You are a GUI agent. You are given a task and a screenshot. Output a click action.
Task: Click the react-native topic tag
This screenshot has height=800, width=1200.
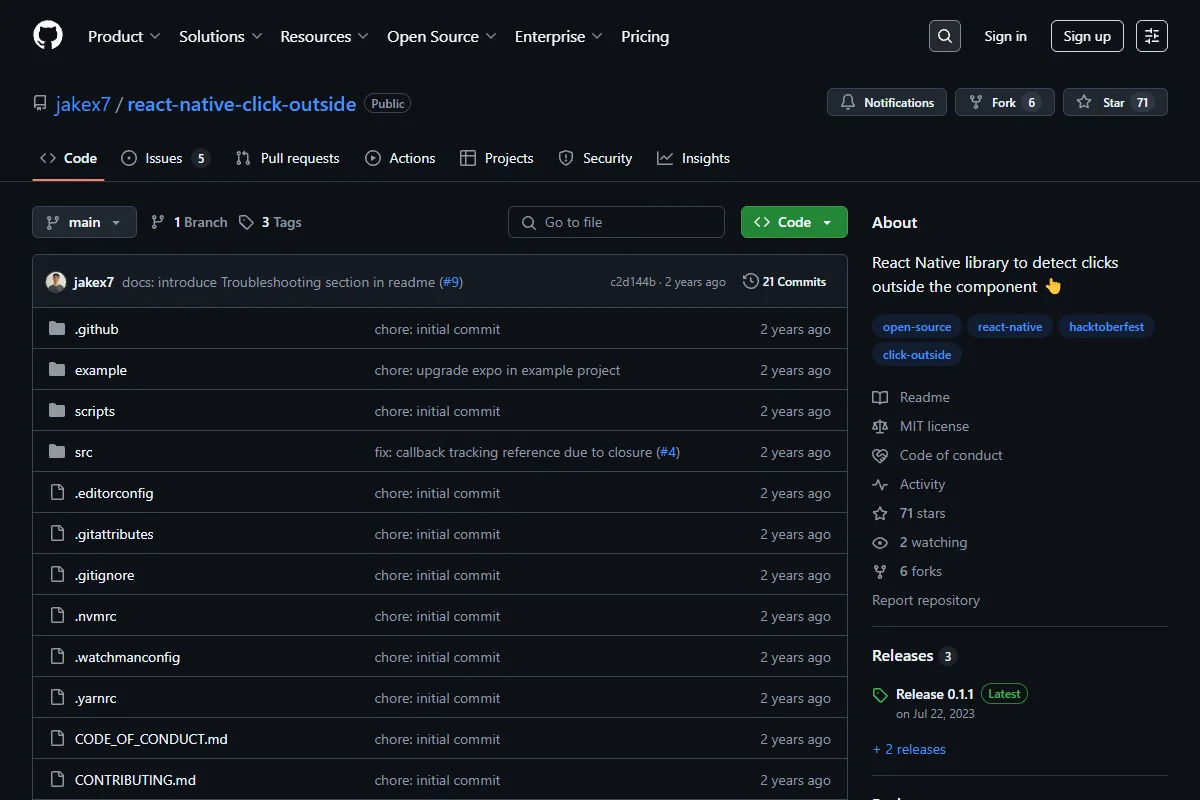click(1010, 327)
